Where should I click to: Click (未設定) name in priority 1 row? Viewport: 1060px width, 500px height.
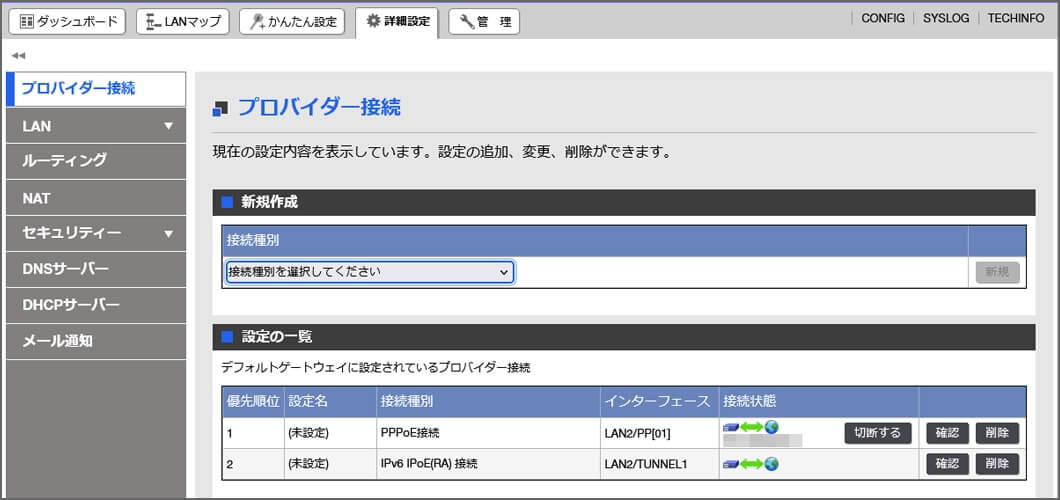308,433
